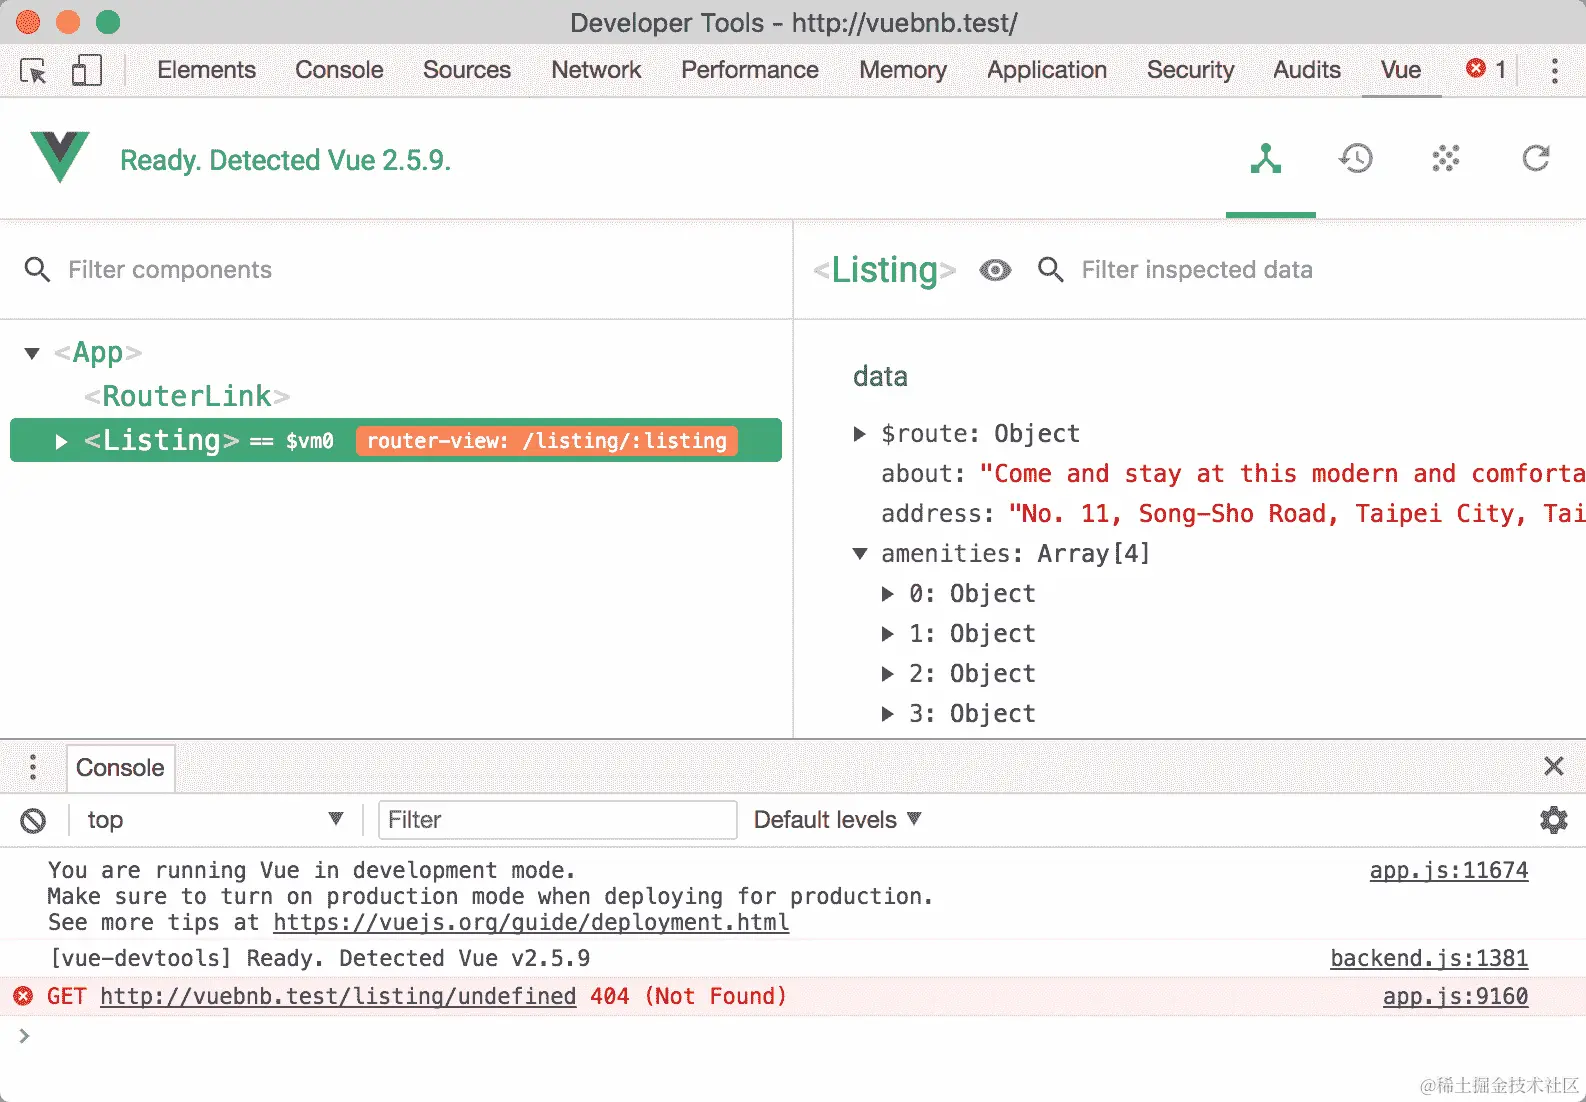The width and height of the screenshot is (1586, 1102).
Task: Expand the Listing component arrow
Action: pos(61,441)
